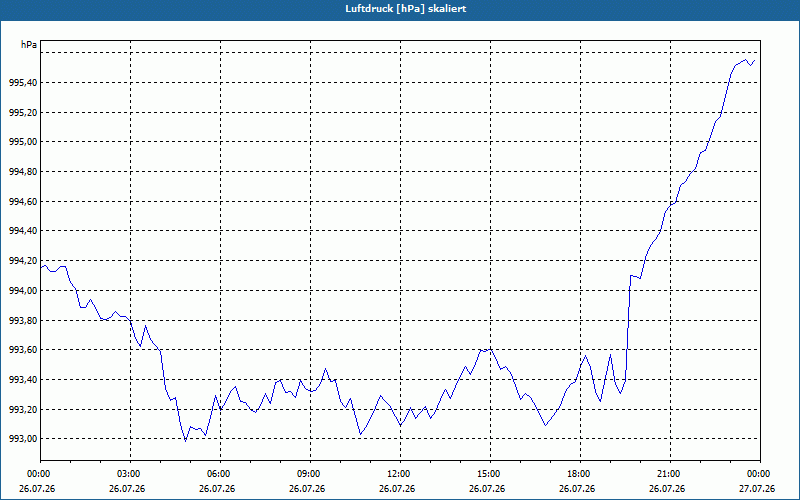This screenshot has height=500, width=800.
Task: Pick the 15:00 time axis label
Action: click(487, 474)
